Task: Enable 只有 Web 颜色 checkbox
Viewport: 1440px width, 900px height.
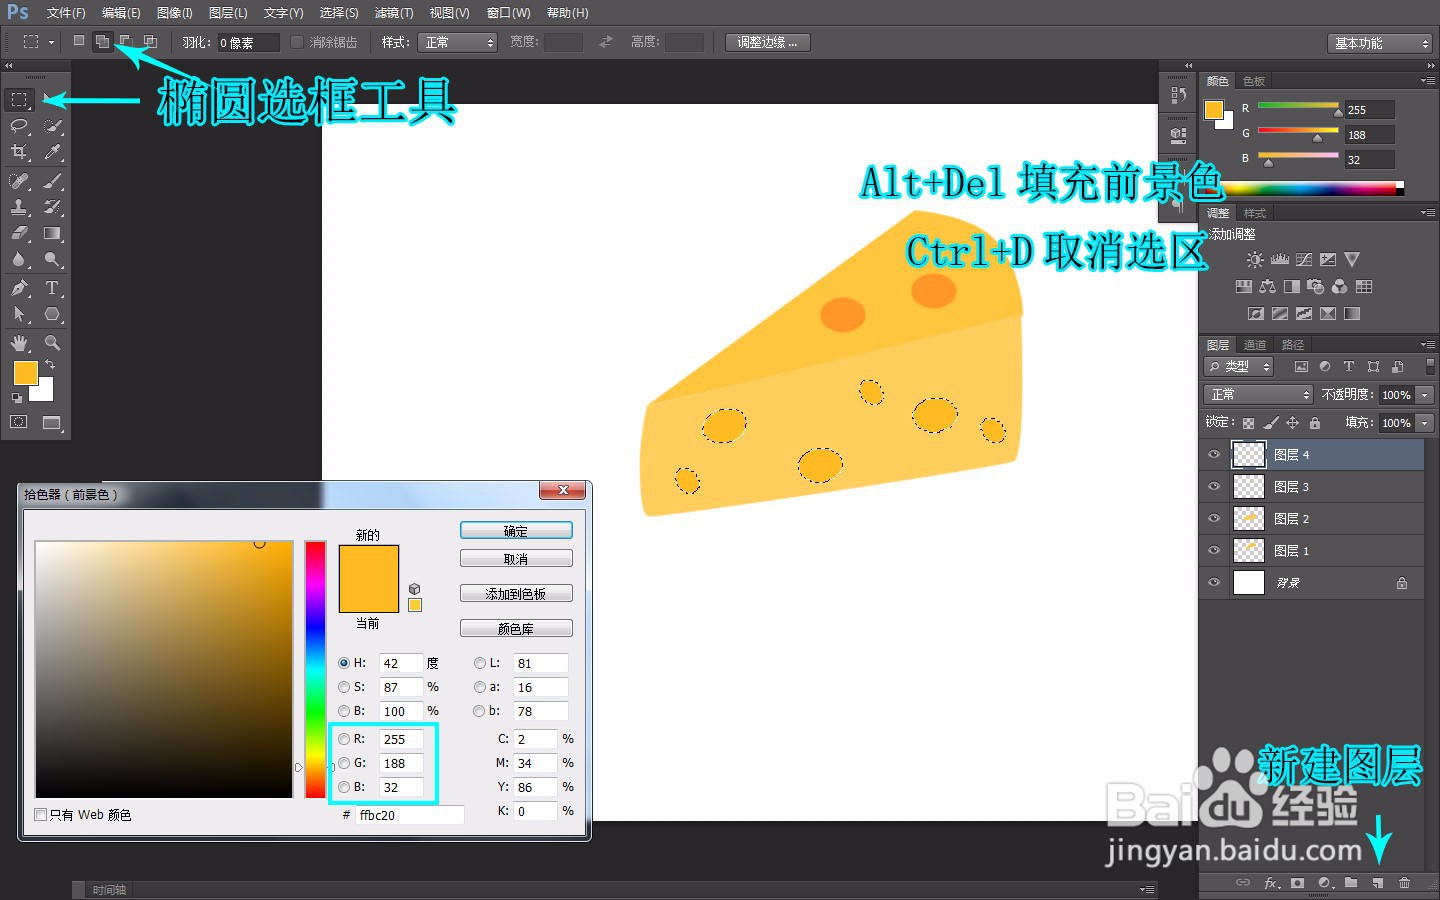Action: click(x=41, y=815)
